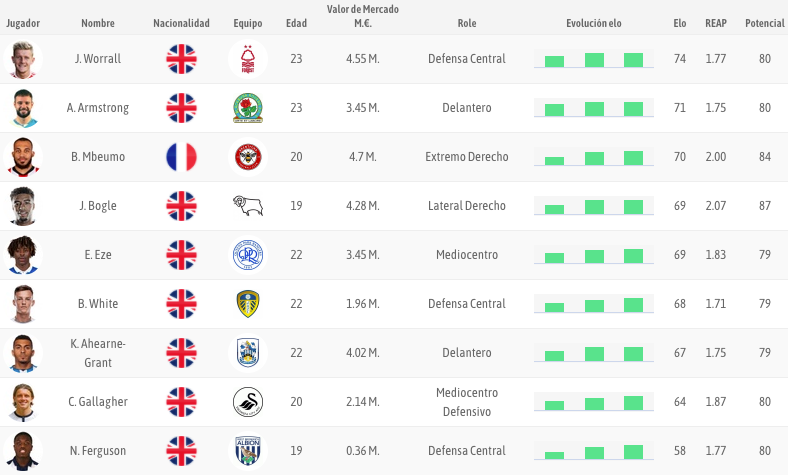Sort table by Edad header
Screen dimensions: 788x475
point(297,23)
